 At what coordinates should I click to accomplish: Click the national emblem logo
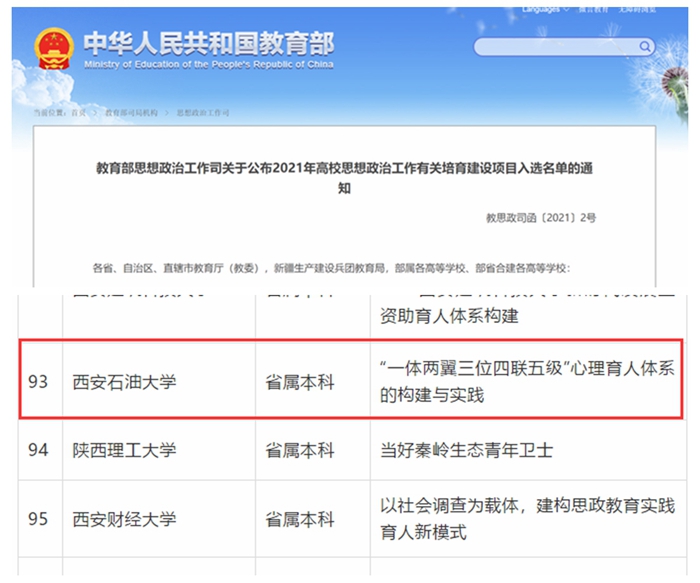click(52, 47)
